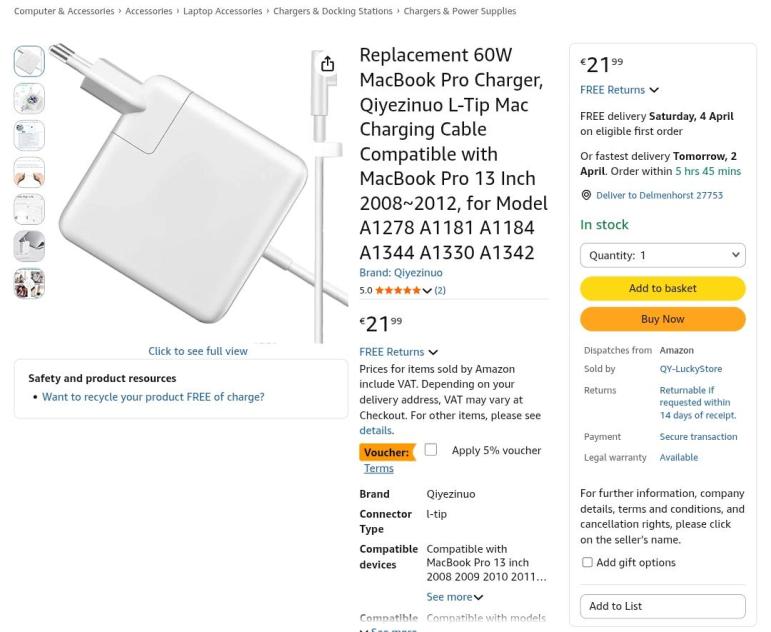The image size is (771, 632).
Task: Open Brand: Qiyezinuo link
Action: coord(401,272)
